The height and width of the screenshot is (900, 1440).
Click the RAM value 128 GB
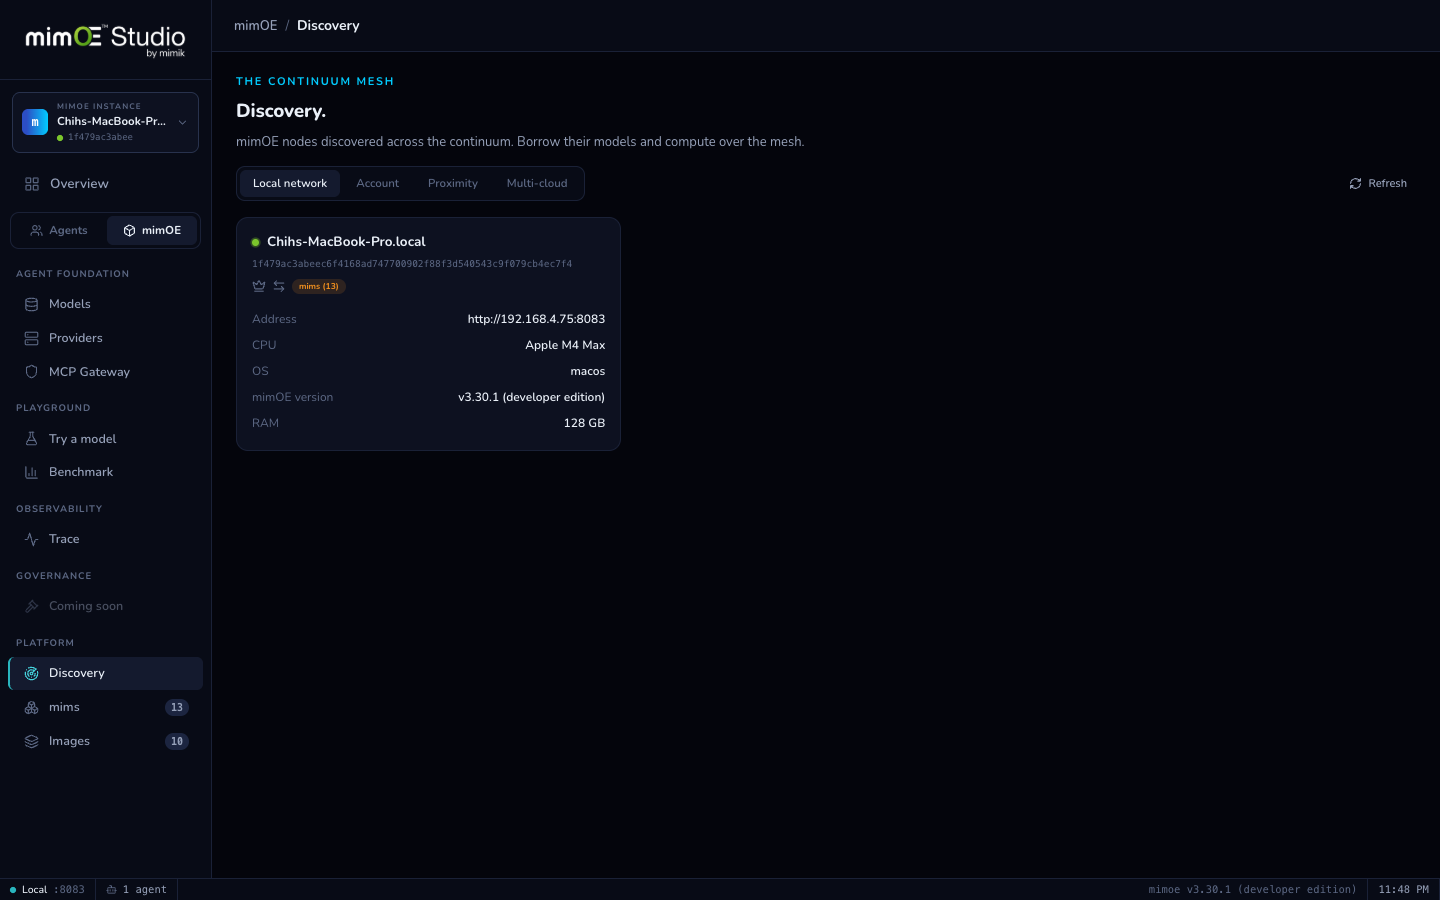pos(584,423)
